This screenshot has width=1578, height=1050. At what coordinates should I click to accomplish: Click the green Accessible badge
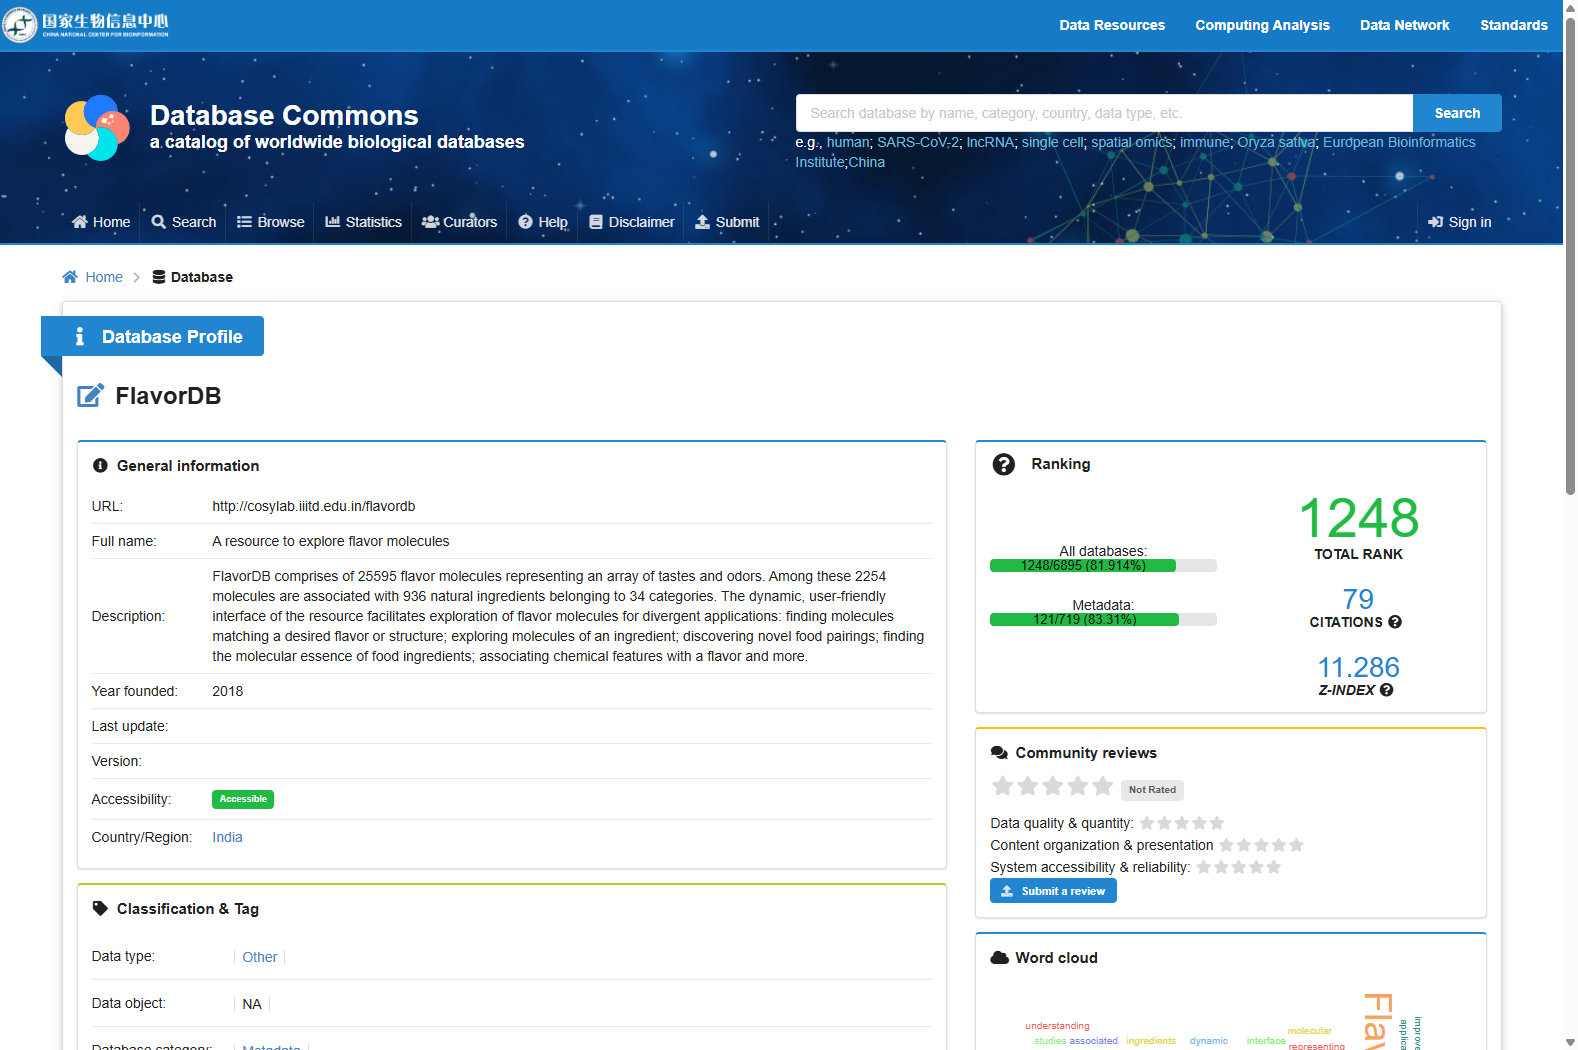243,799
